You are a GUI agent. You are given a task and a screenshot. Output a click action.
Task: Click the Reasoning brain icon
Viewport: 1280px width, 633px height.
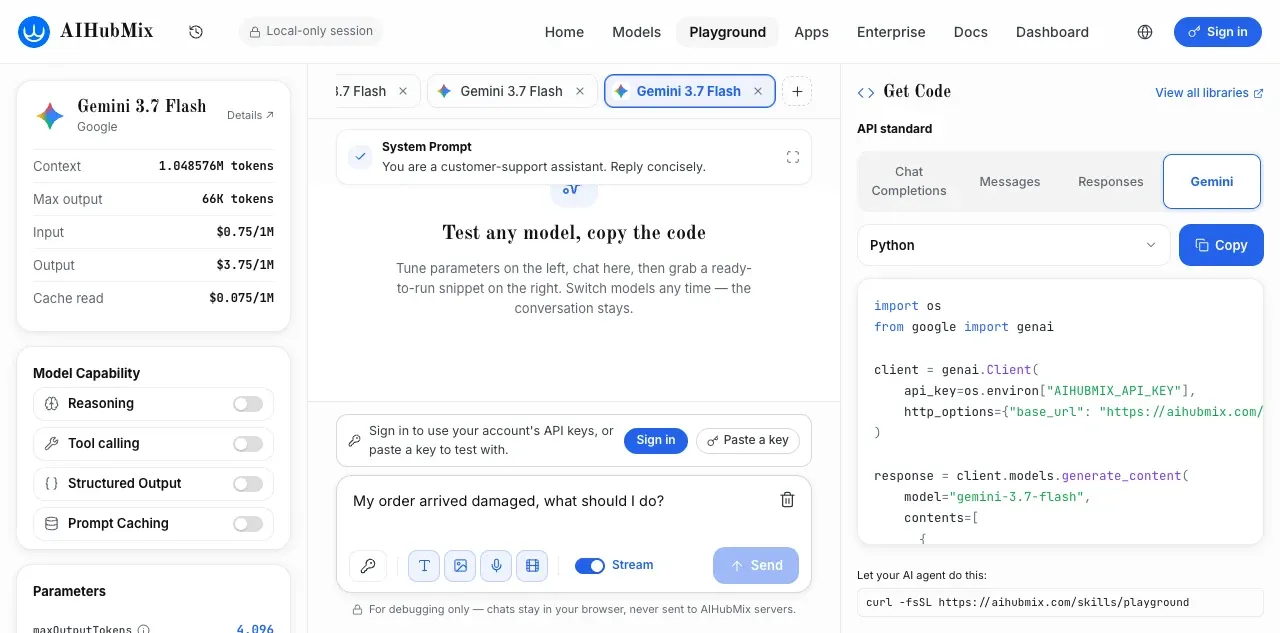[52, 404]
